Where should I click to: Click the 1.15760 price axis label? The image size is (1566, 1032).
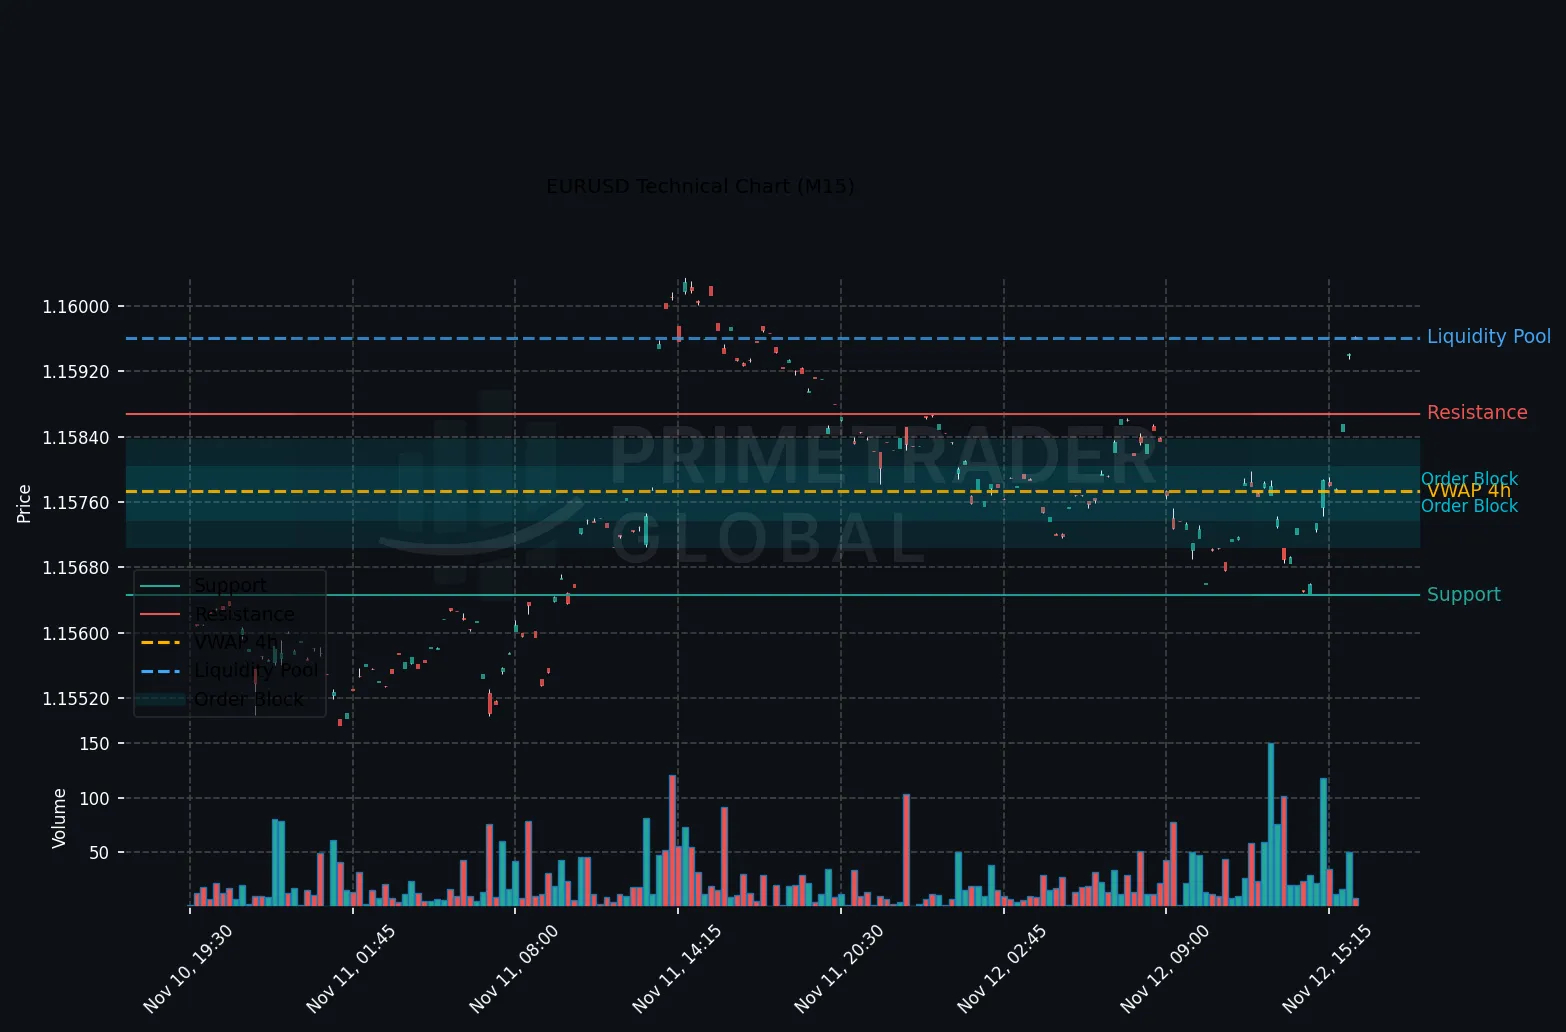tap(75, 503)
